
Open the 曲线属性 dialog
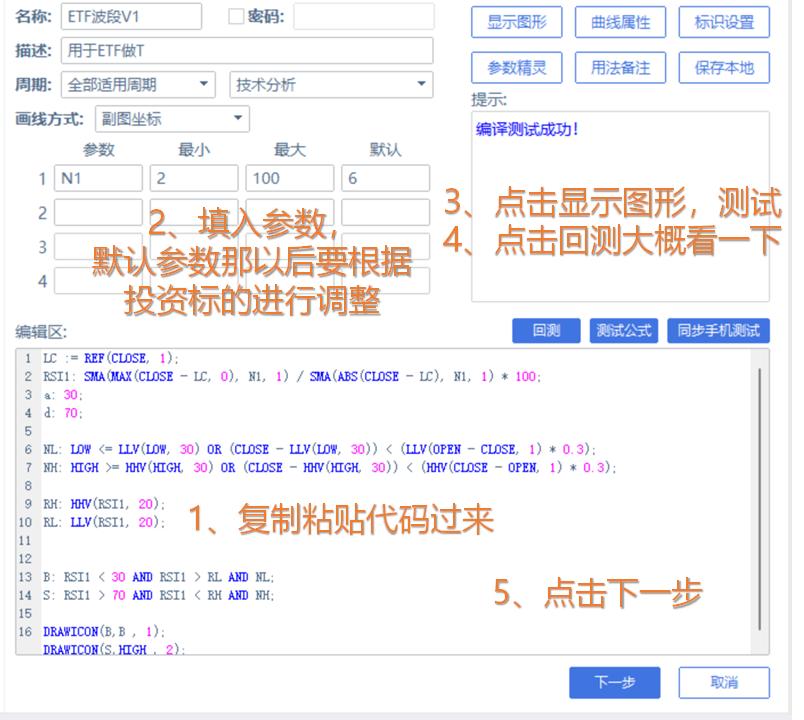pos(620,22)
